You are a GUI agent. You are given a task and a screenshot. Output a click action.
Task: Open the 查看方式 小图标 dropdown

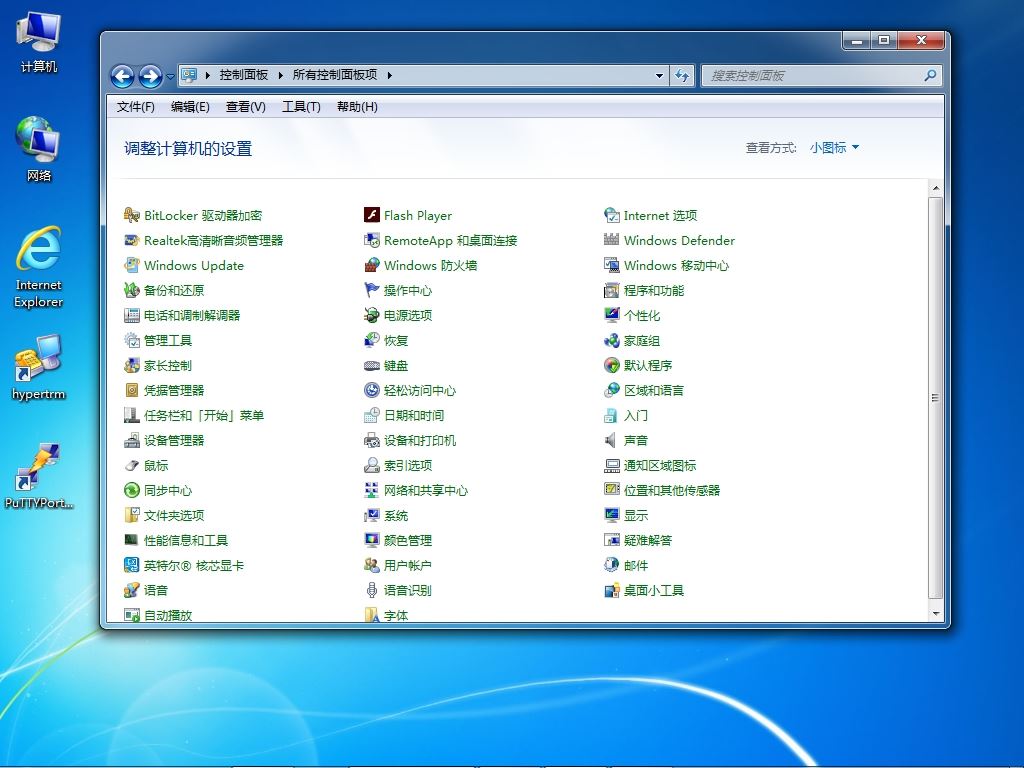[x=835, y=148]
